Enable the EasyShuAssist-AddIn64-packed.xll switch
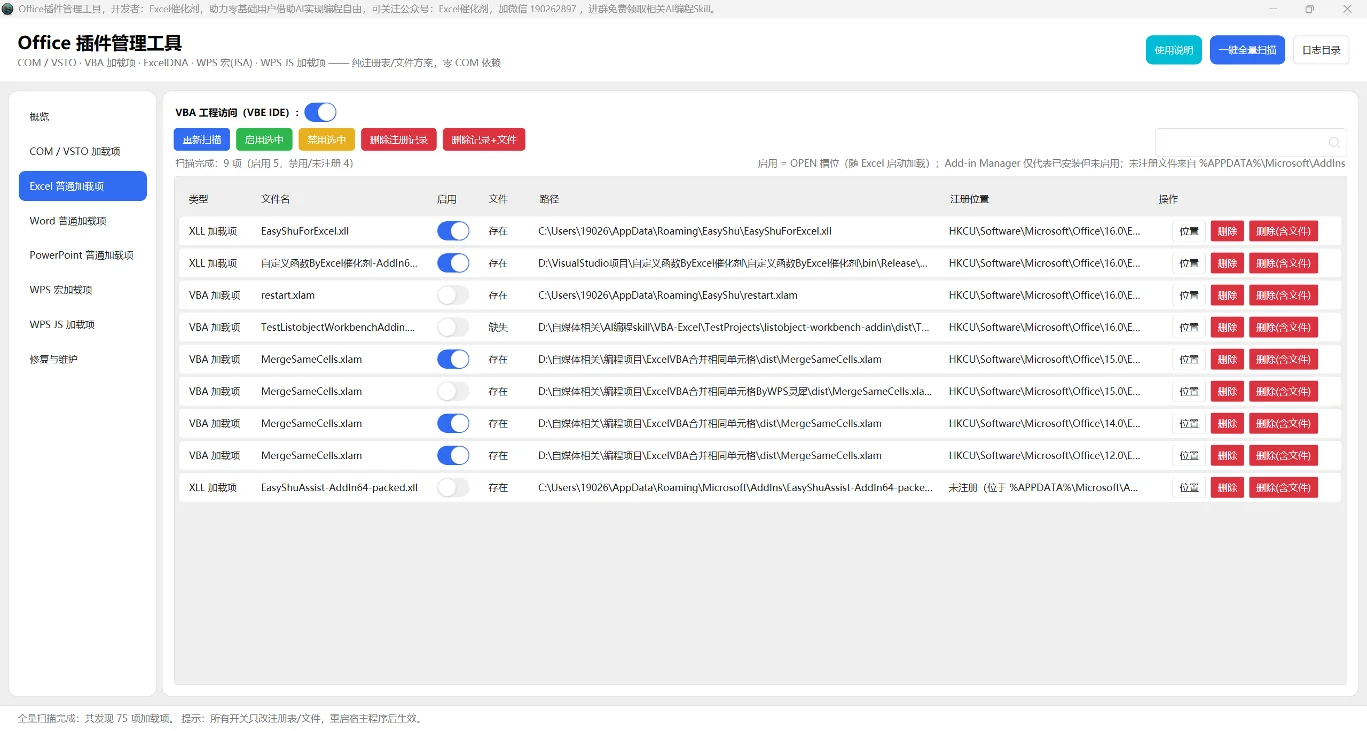This screenshot has height=731, width=1367. click(x=453, y=487)
